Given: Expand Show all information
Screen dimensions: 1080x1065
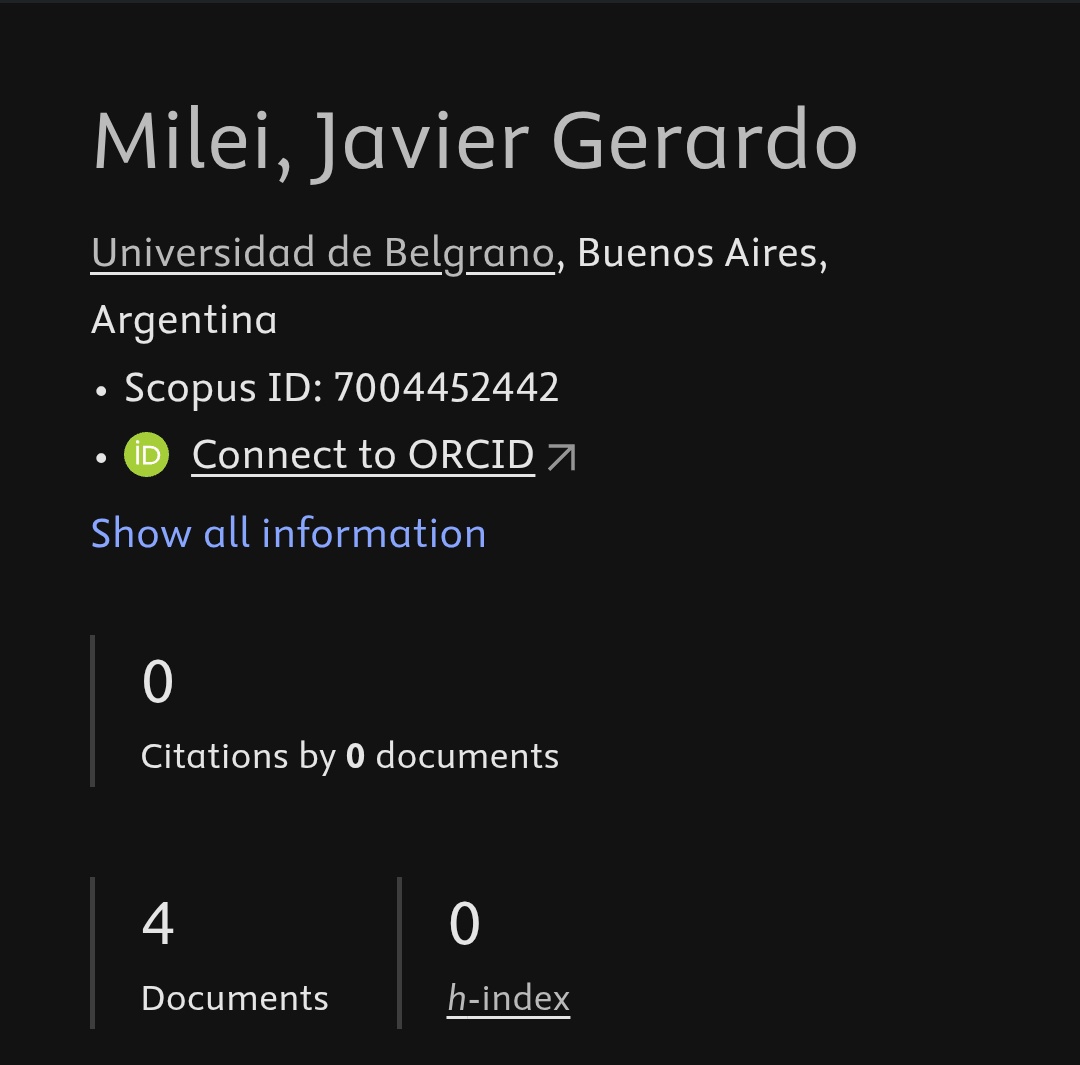Looking at the screenshot, I should [x=289, y=534].
